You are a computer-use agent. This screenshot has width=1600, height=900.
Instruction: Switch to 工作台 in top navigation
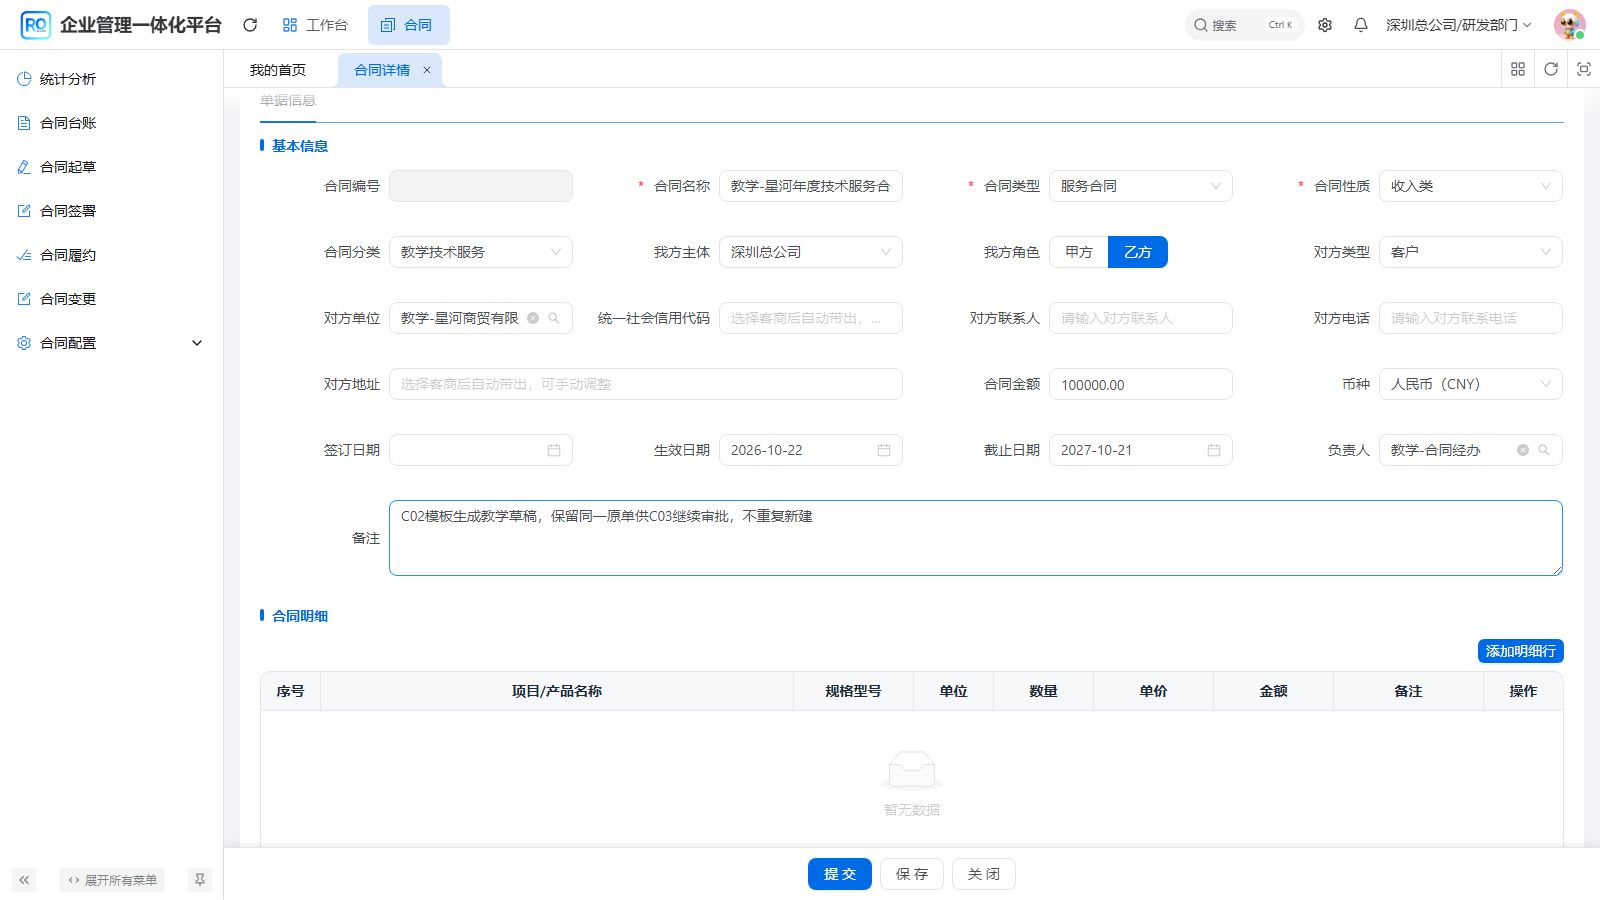[315, 25]
